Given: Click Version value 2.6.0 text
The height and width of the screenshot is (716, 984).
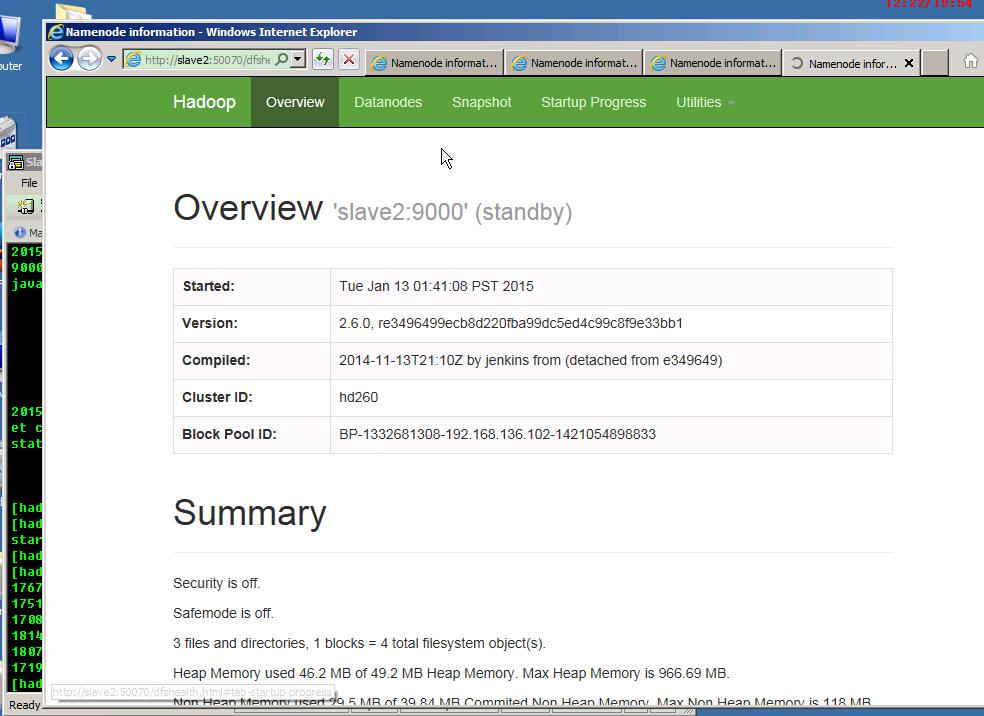Looking at the screenshot, I should click(511, 323).
